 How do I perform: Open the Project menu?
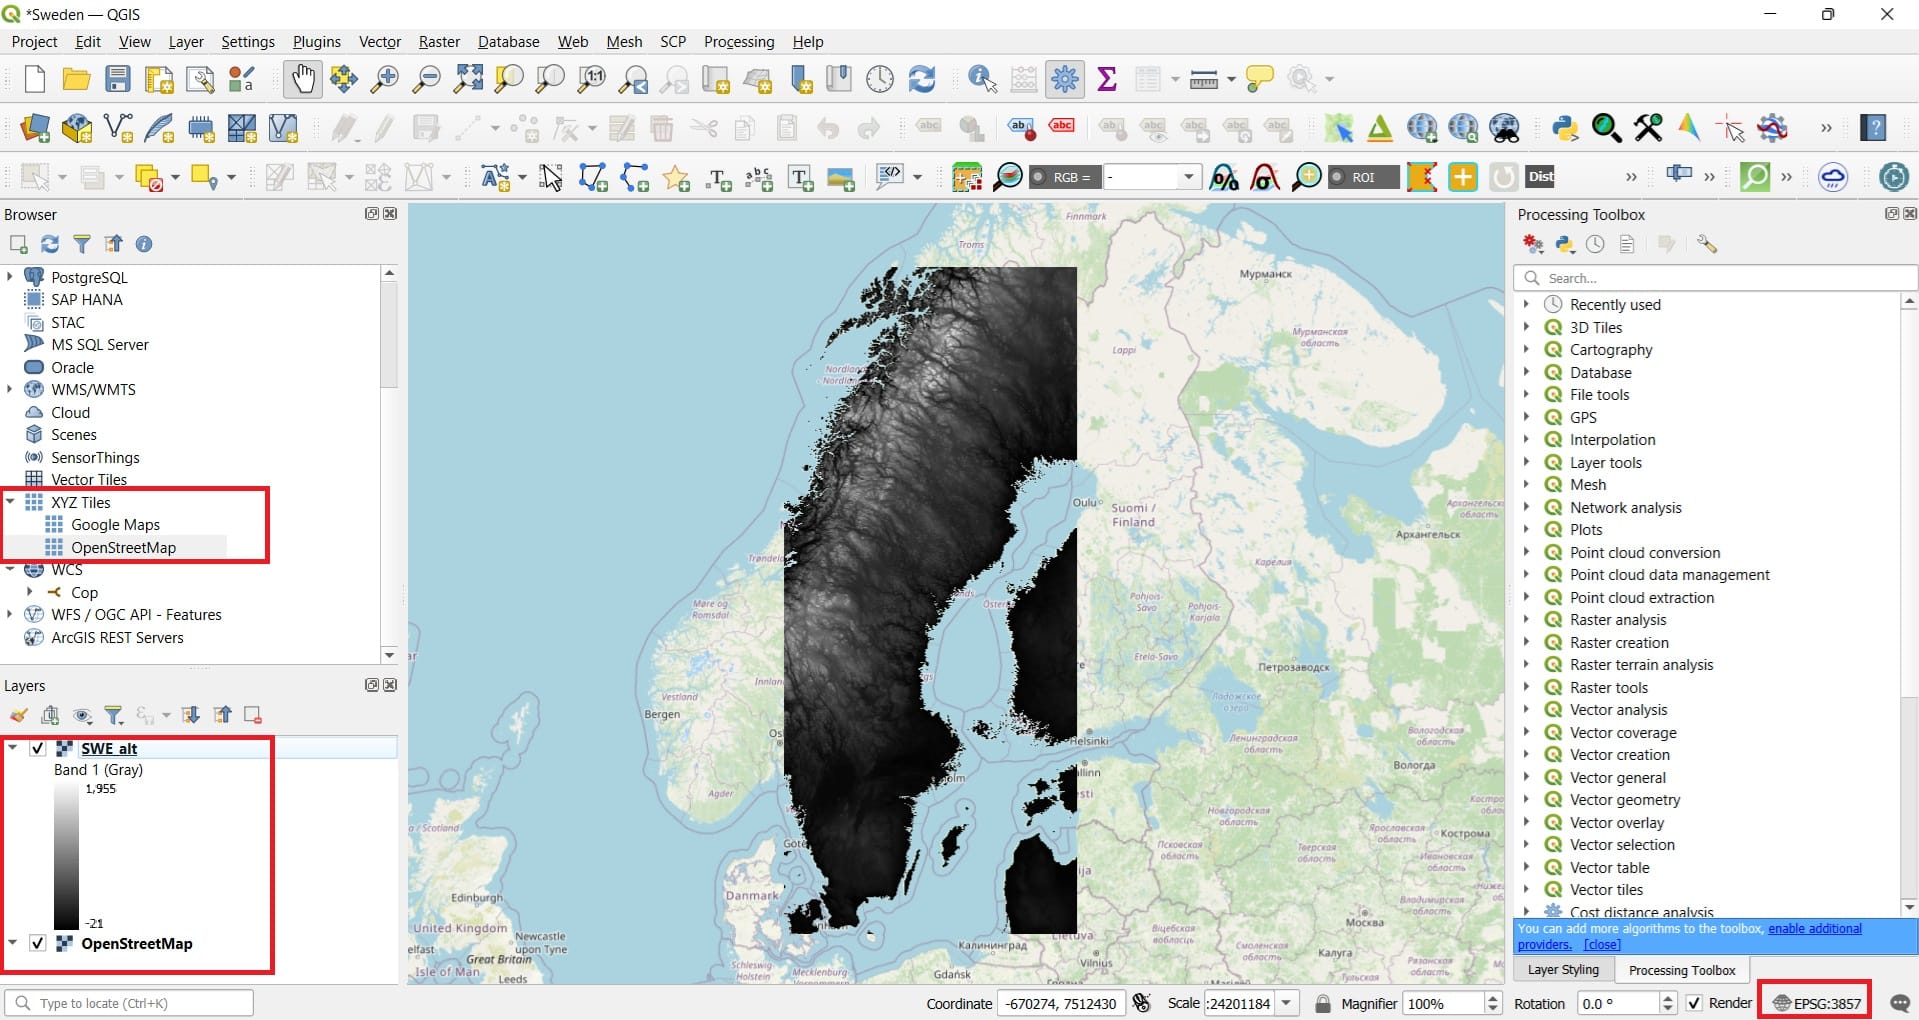pos(34,42)
